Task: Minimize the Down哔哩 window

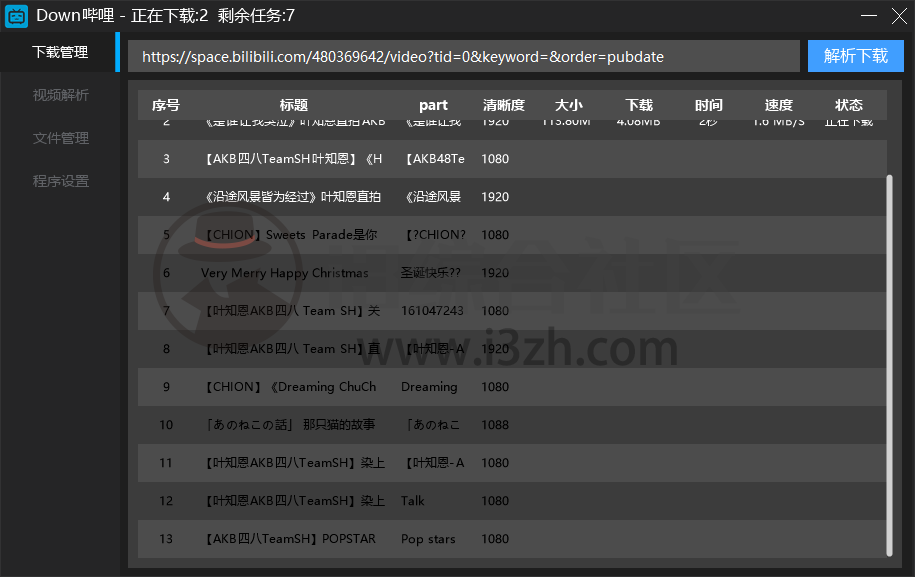Action: (x=868, y=16)
